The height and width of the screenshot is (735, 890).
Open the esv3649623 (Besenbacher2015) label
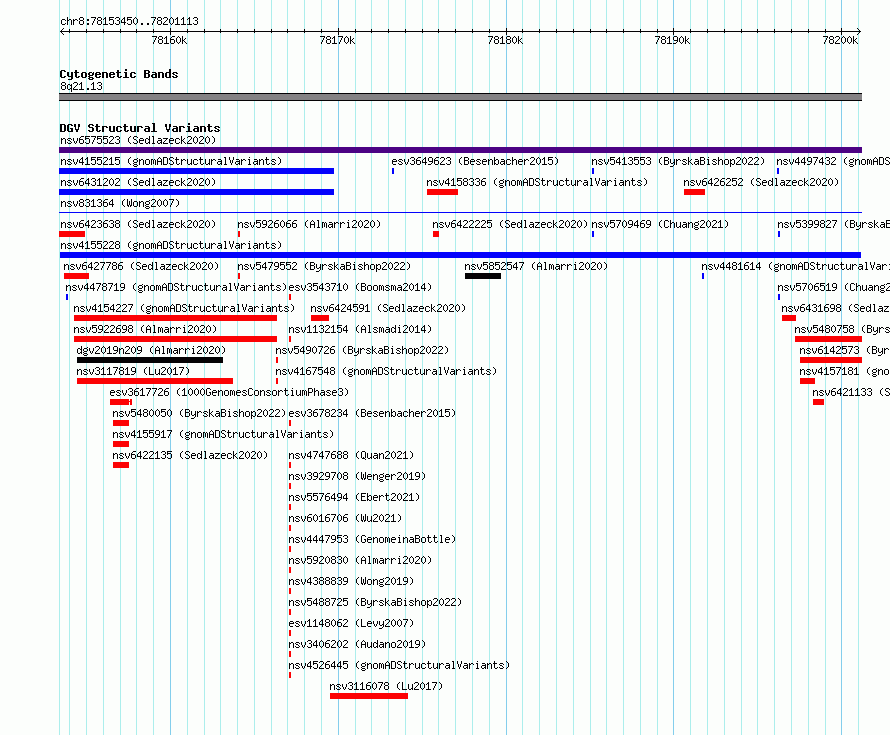(x=475, y=161)
